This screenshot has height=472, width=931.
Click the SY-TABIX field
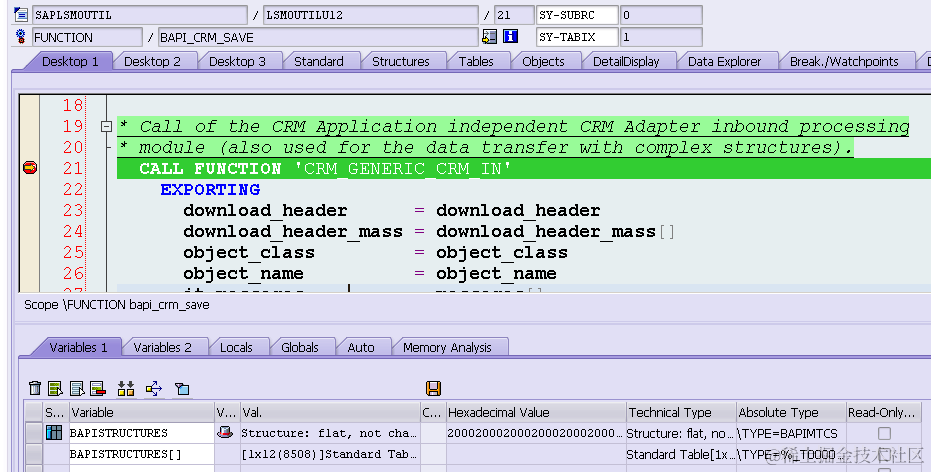577,37
